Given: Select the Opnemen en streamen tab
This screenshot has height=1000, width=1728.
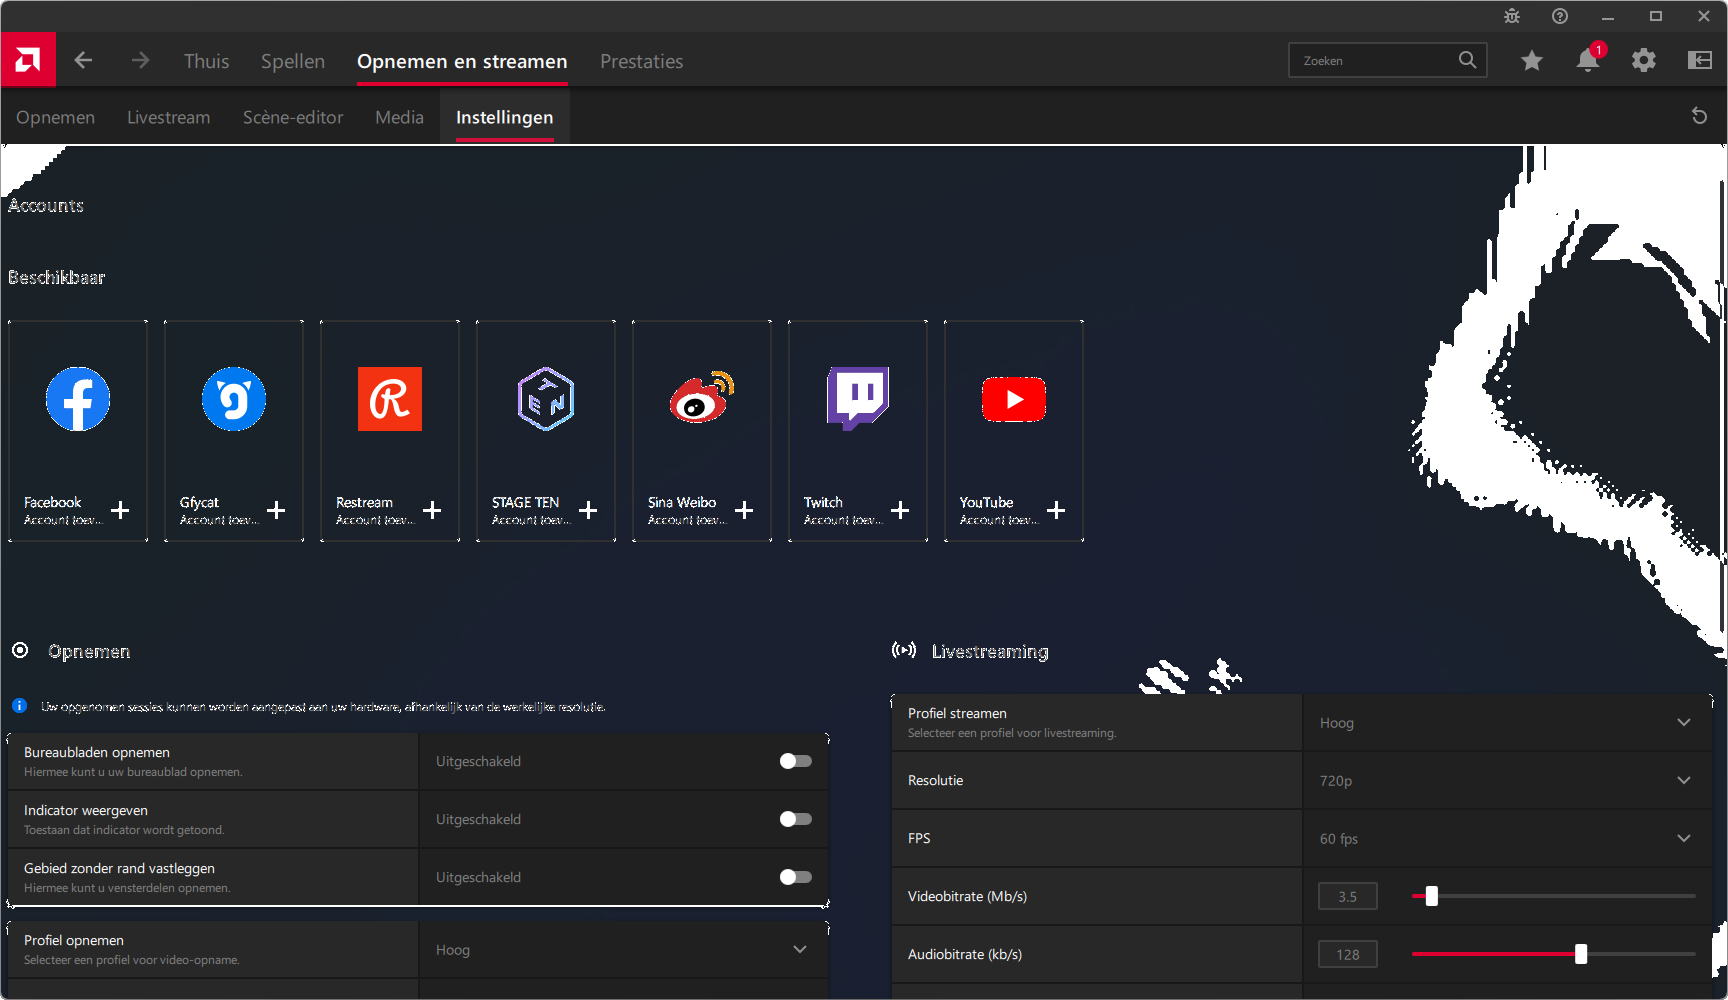Looking at the screenshot, I should pos(462,61).
